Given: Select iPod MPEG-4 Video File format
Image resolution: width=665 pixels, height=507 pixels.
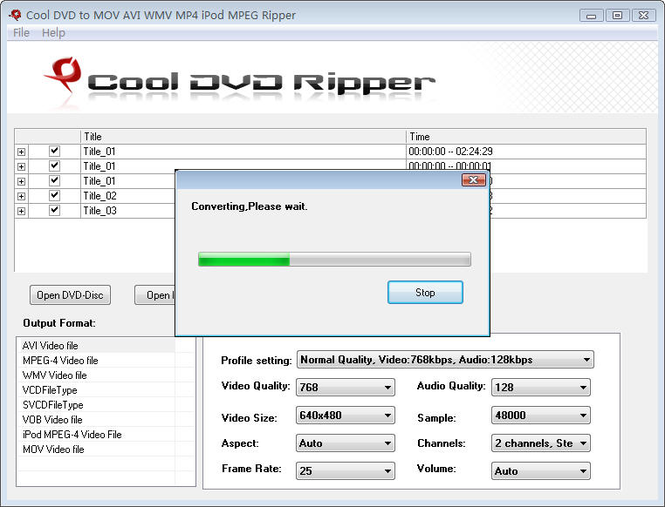Looking at the screenshot, I should coord(97,434).
